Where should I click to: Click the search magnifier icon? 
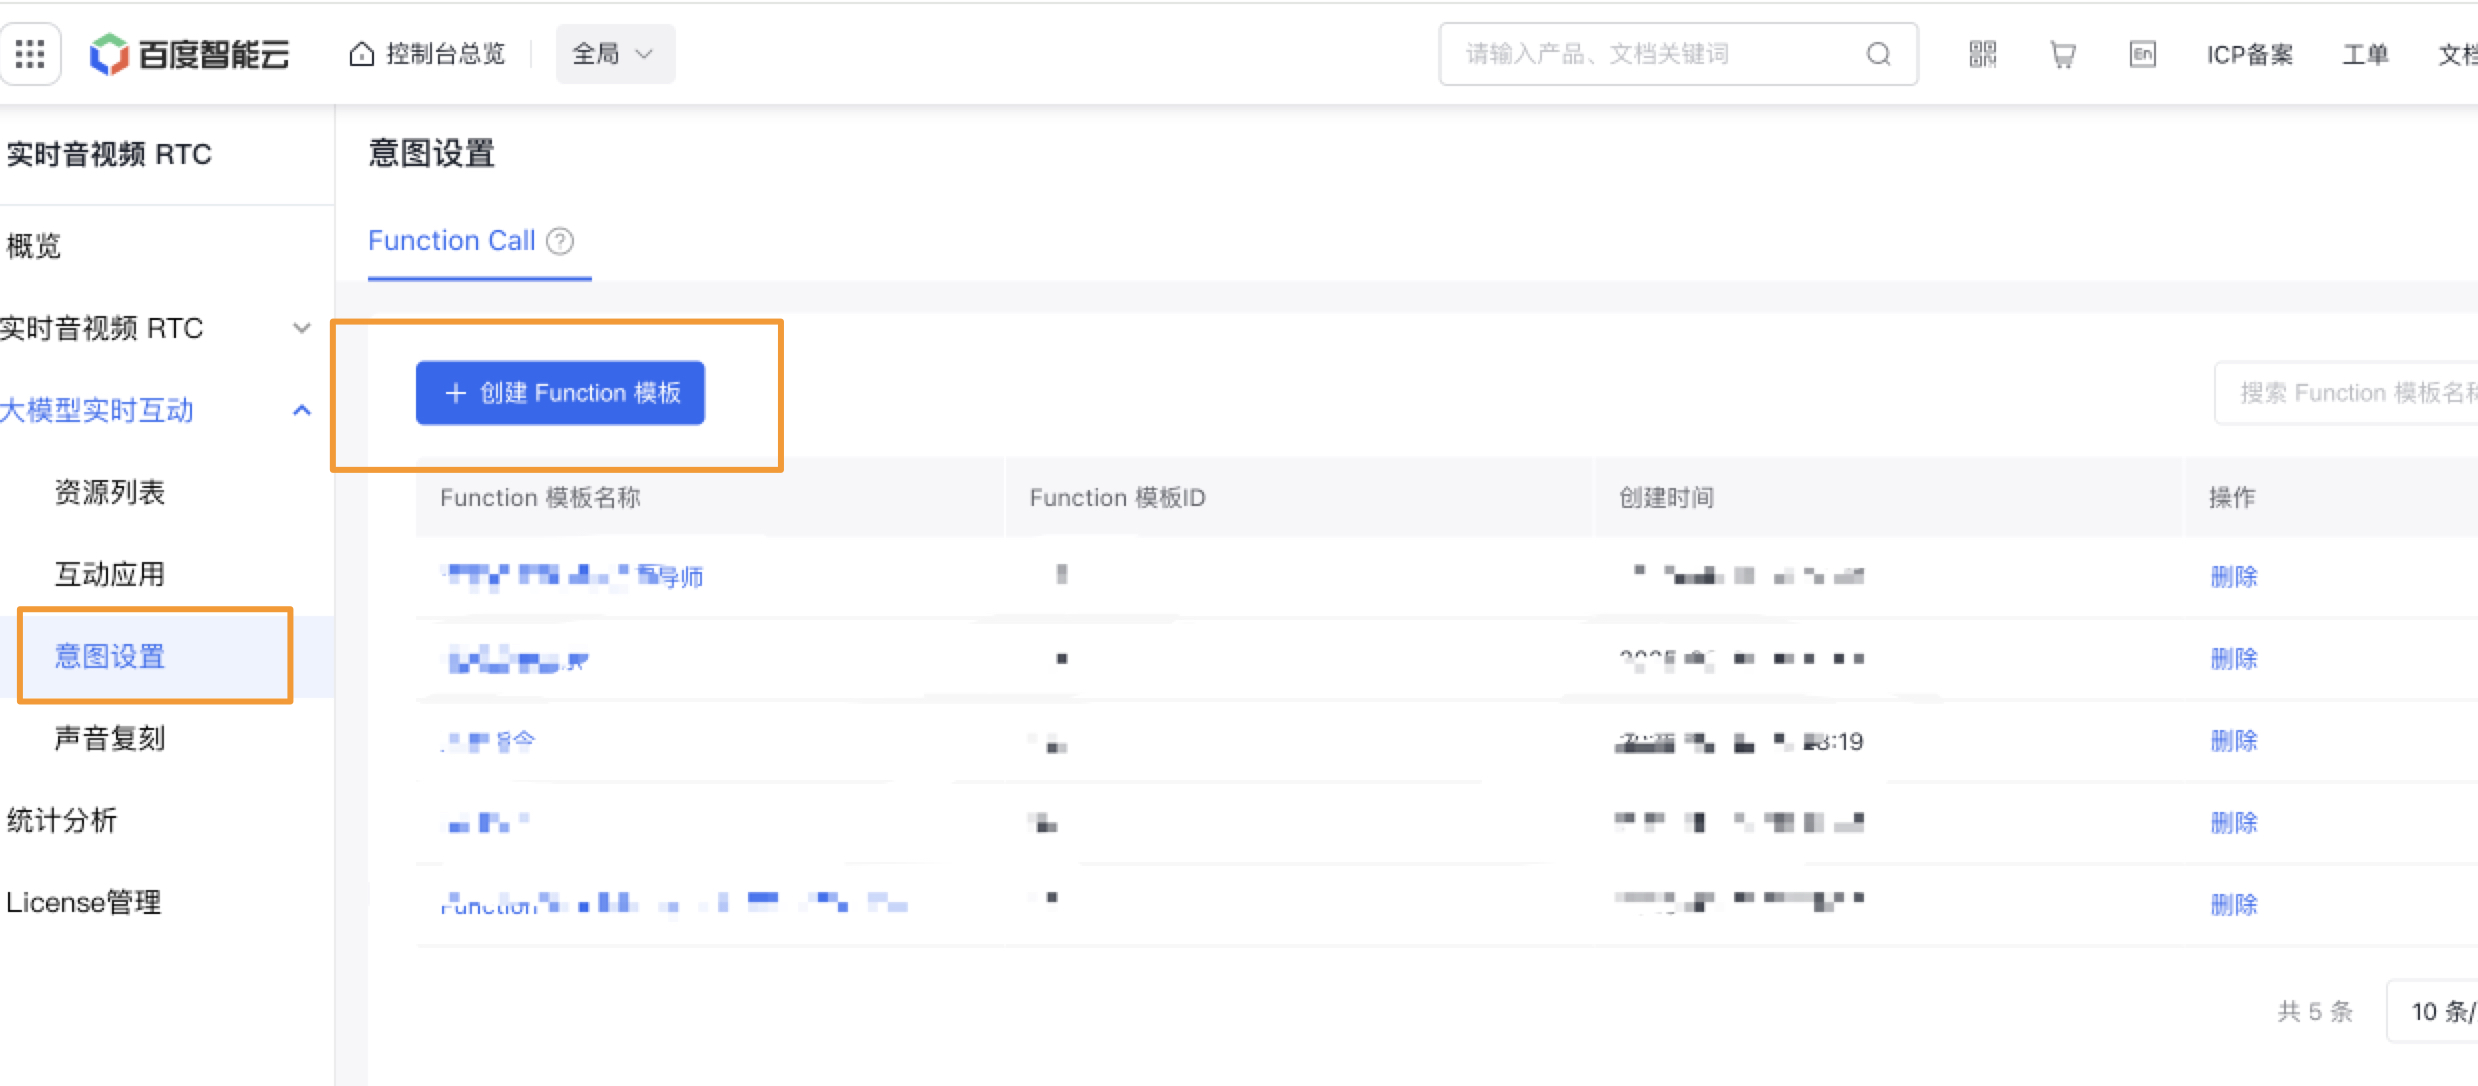point(1878,54)
